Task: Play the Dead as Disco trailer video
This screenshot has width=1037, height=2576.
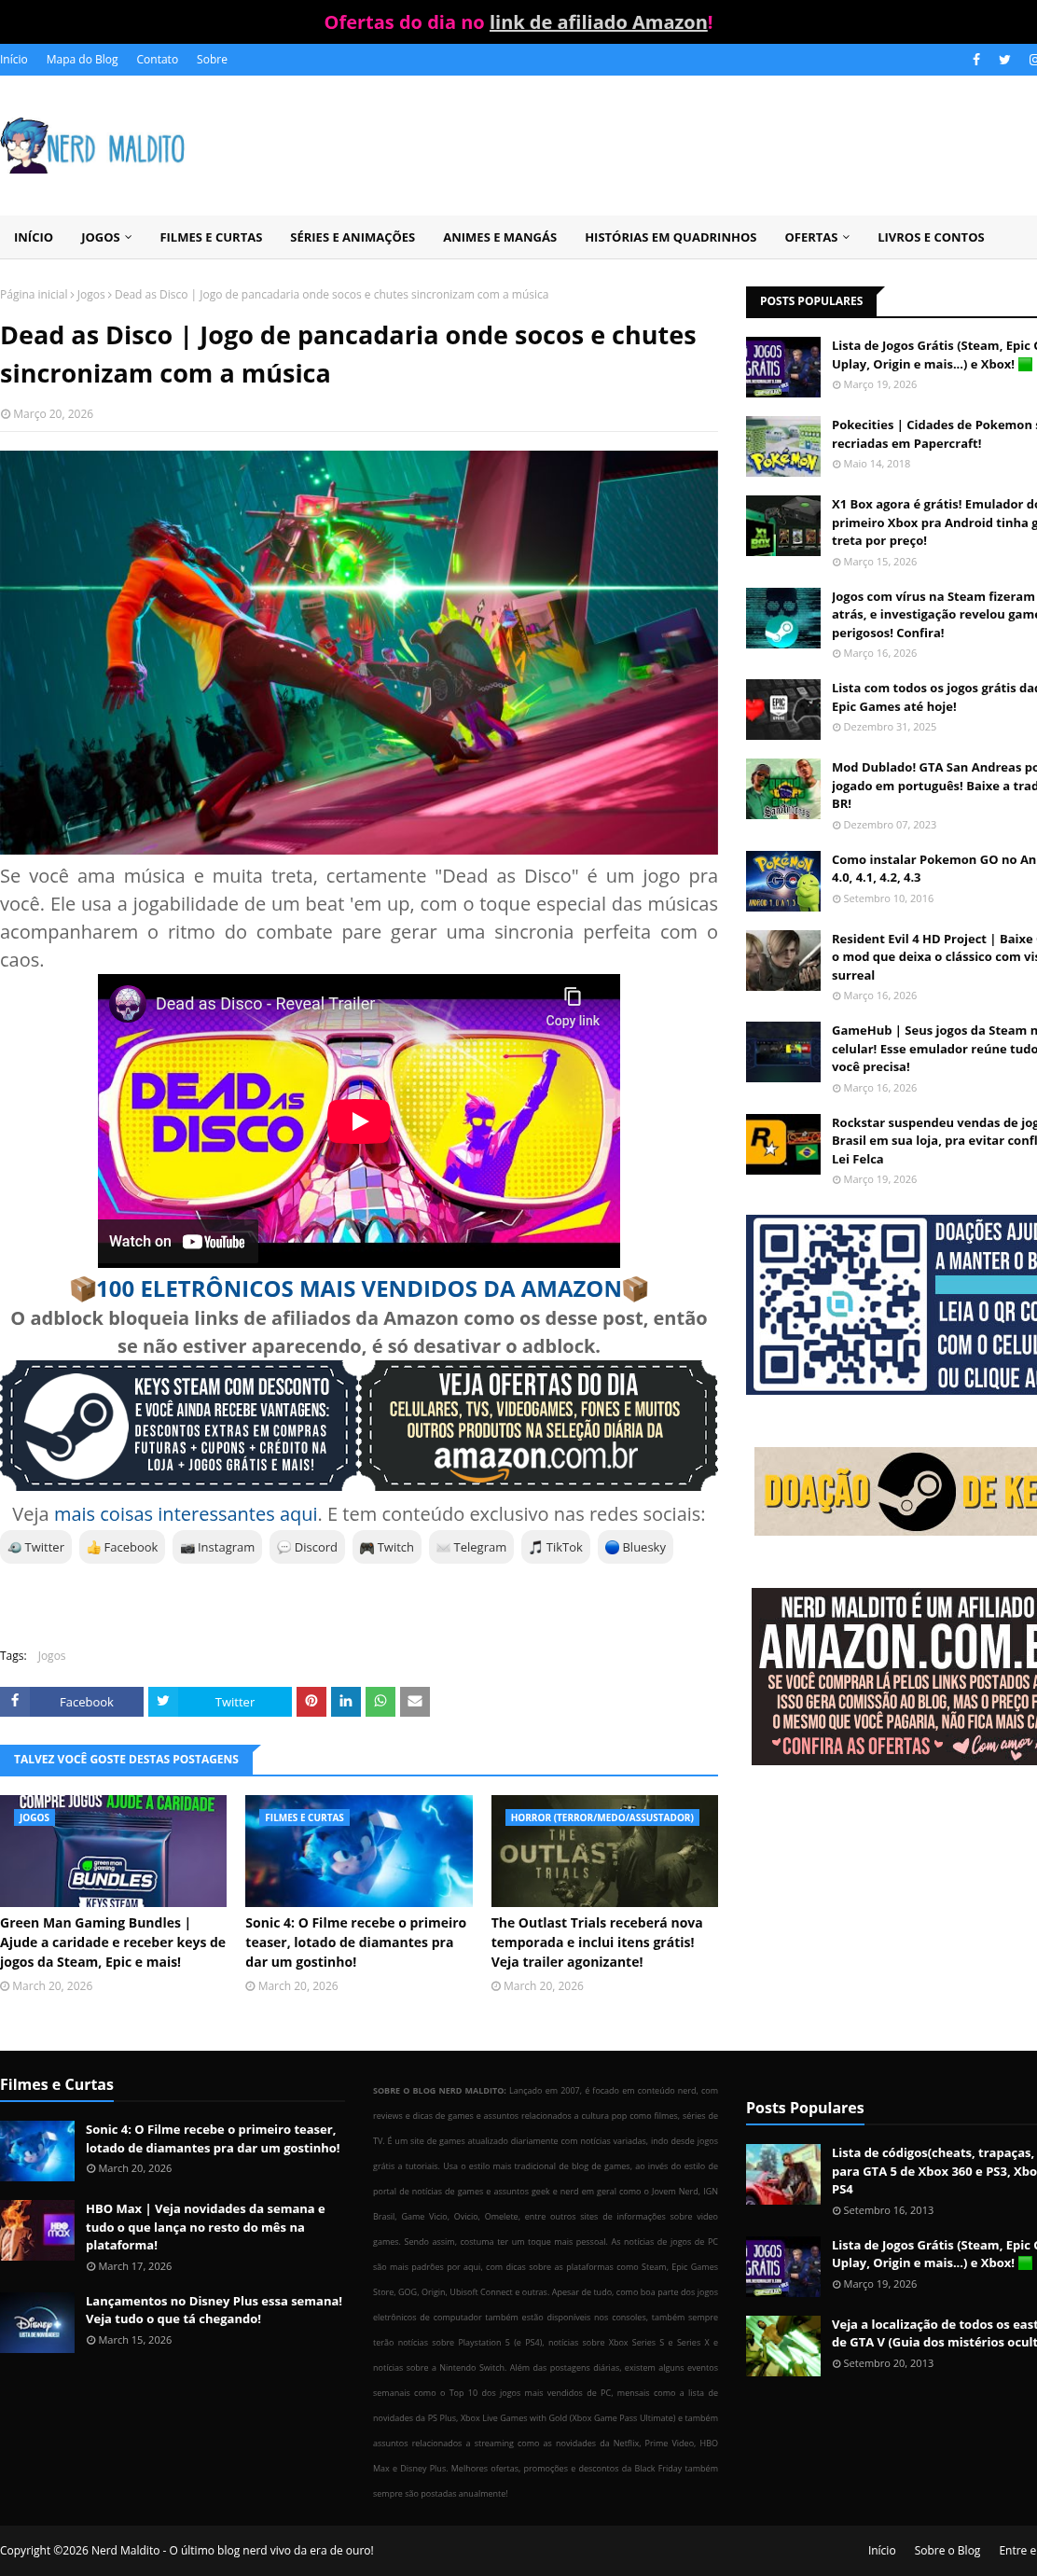Action: pos(359,1121)
